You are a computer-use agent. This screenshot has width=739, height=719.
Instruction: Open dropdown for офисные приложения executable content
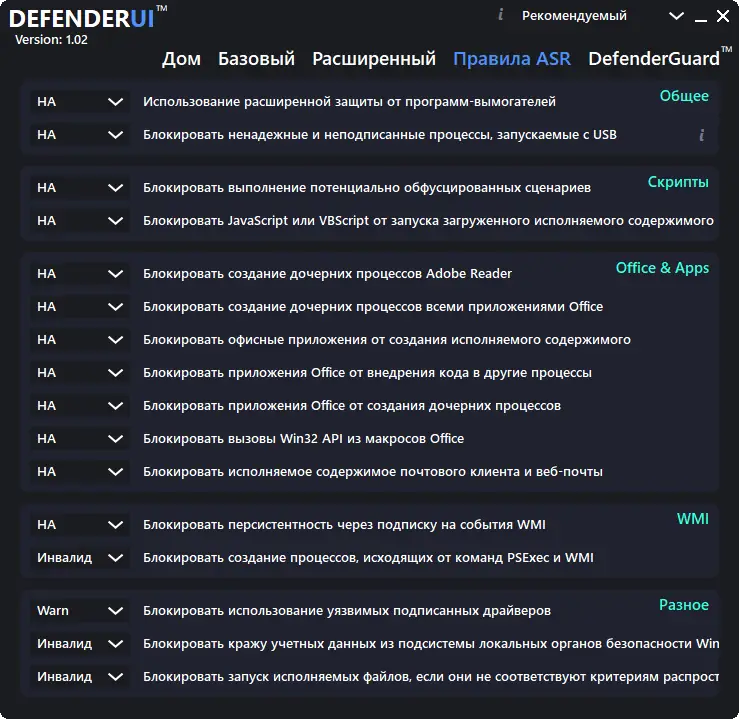[80, 340]
